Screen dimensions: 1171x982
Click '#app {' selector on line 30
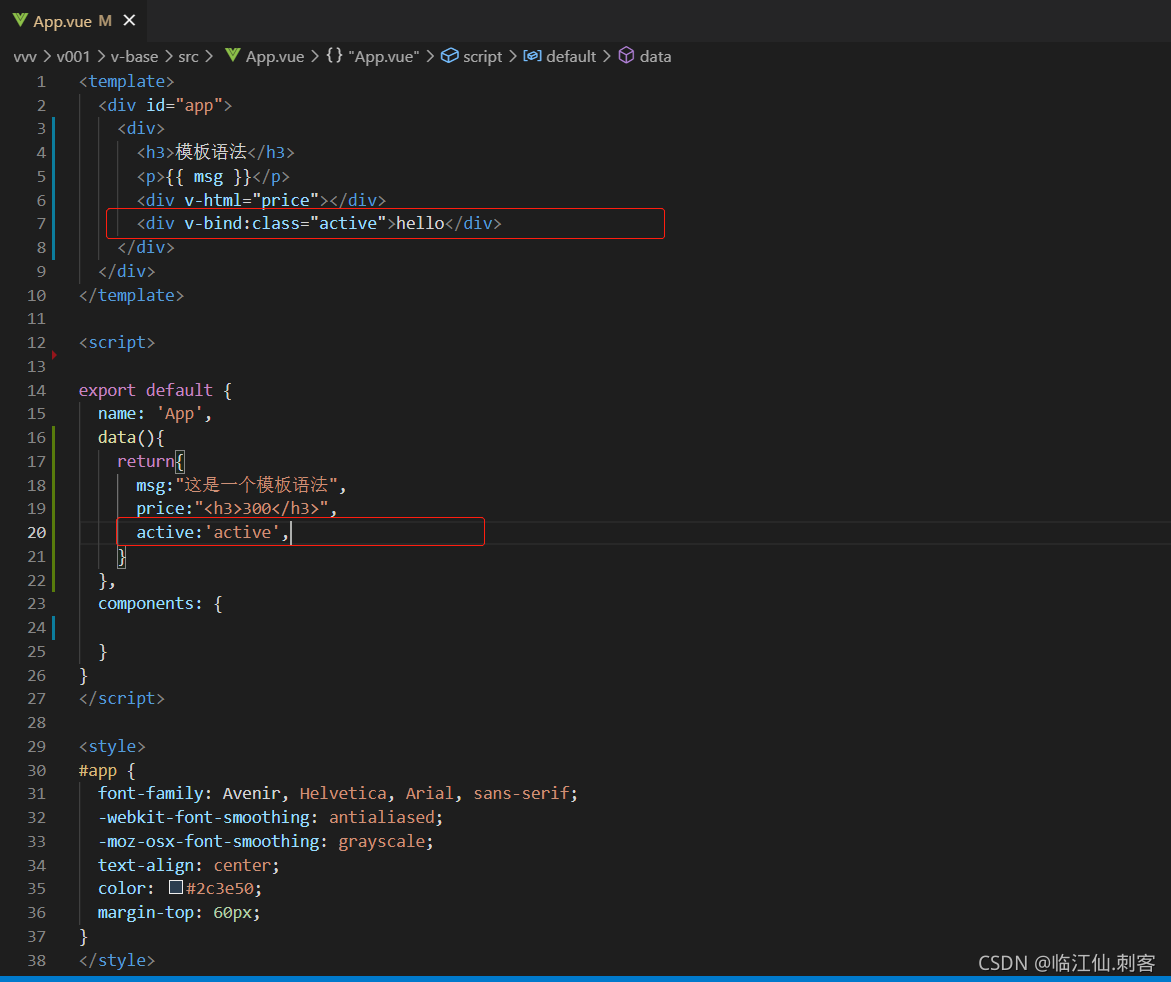pyautogui.click(x=108, y=771)
